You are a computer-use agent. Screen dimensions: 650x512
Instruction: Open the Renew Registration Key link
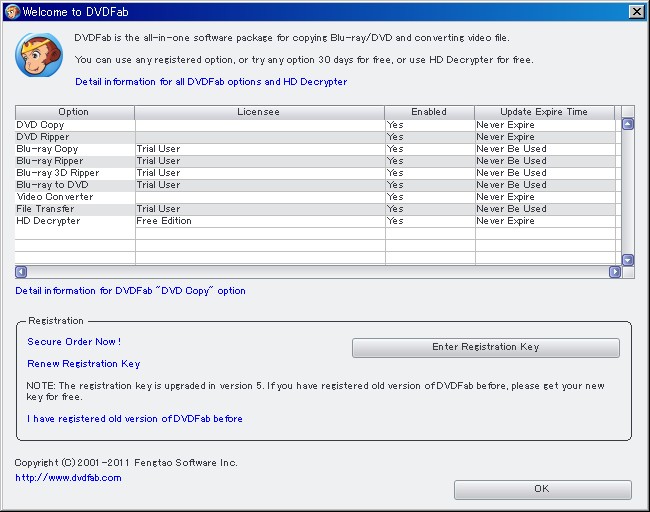[x=83, y=364]
